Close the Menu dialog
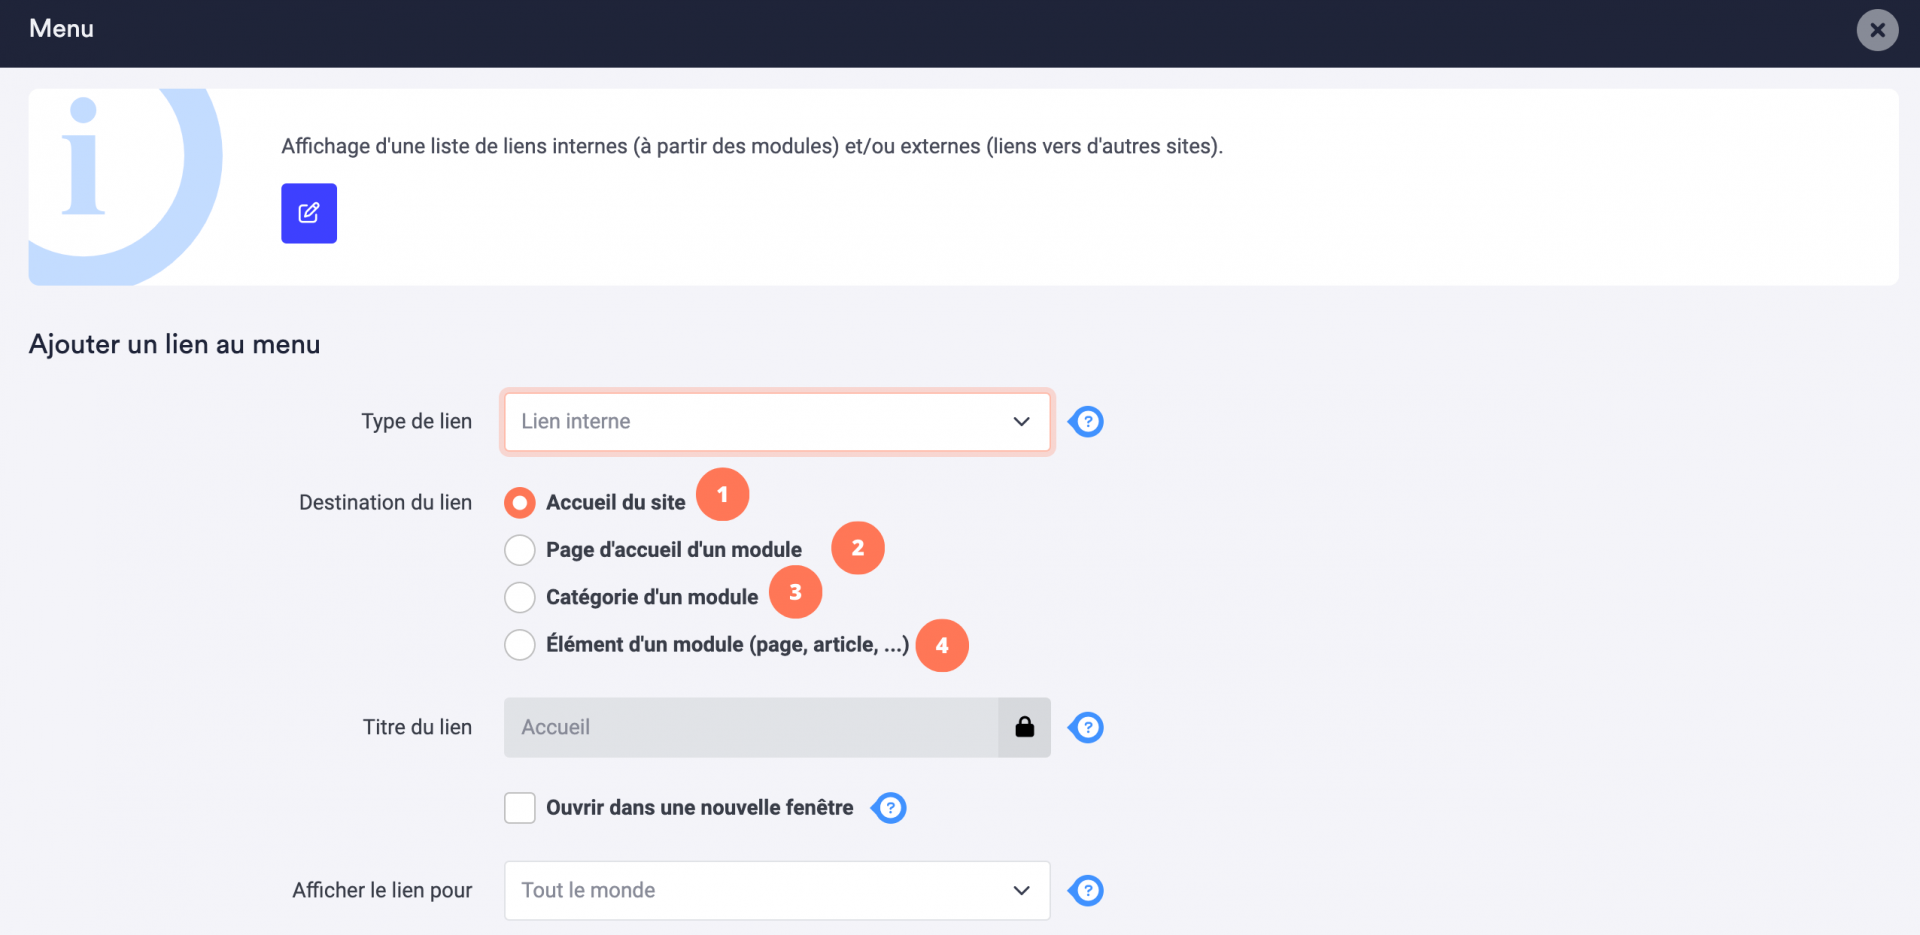Viewport: 1920px width, 935px height. pos(1877,30)
